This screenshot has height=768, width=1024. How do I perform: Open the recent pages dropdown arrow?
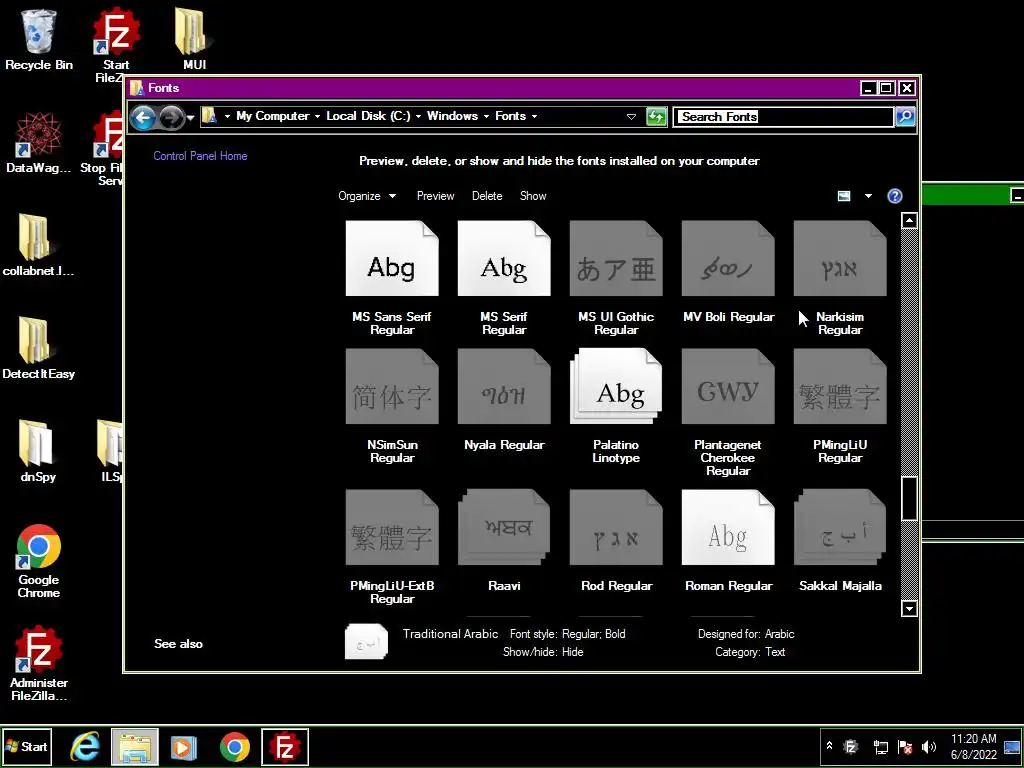(x=191, y=118)
